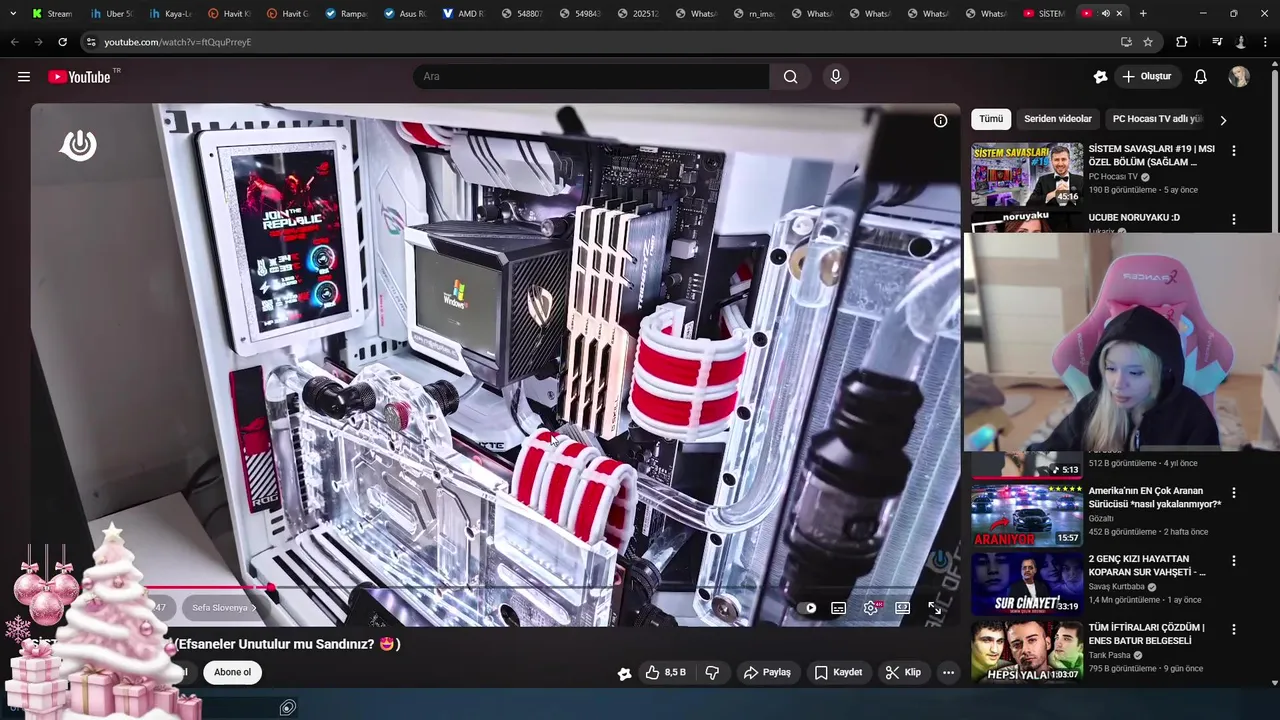Open more actions ellipsis below video
Screen dimensions: 1280x720
(x=948, y=673)
